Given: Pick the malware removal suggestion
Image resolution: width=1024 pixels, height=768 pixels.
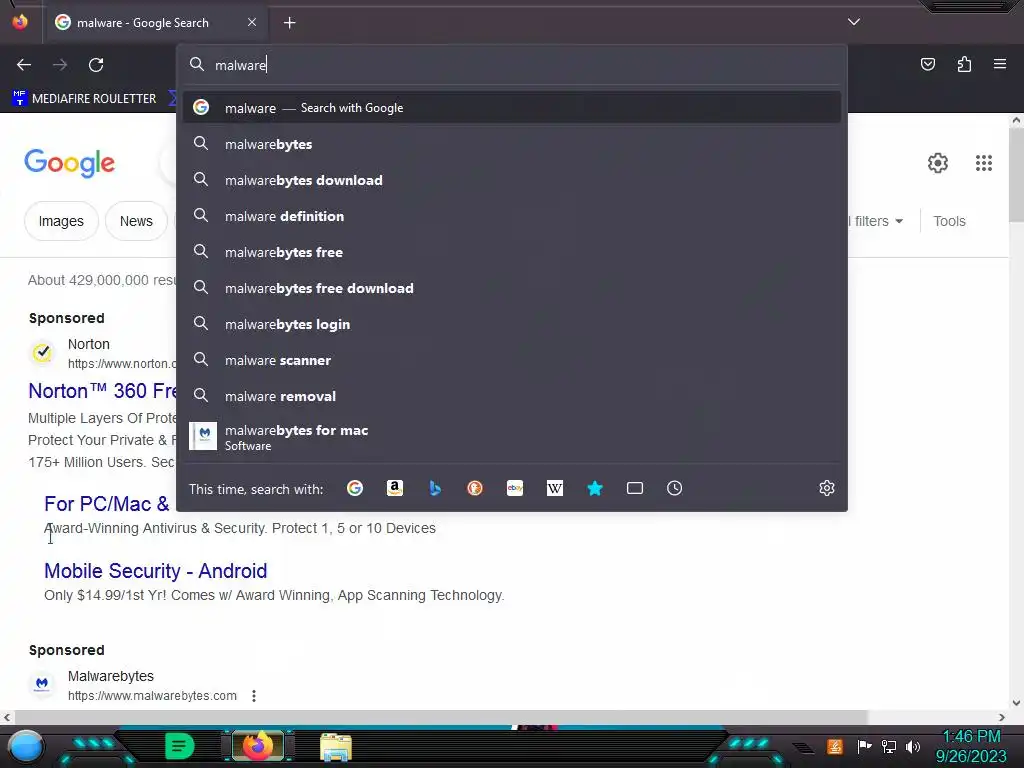Looking at the screenshot, I should pyautogui.click(x=512, y=395).
